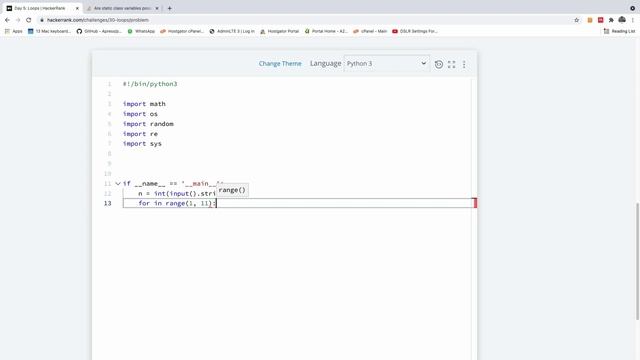Image resolution: width=640 pixels, height=360 pixels.
Task: Reload the HackerRank page
Action: (29, 20)
